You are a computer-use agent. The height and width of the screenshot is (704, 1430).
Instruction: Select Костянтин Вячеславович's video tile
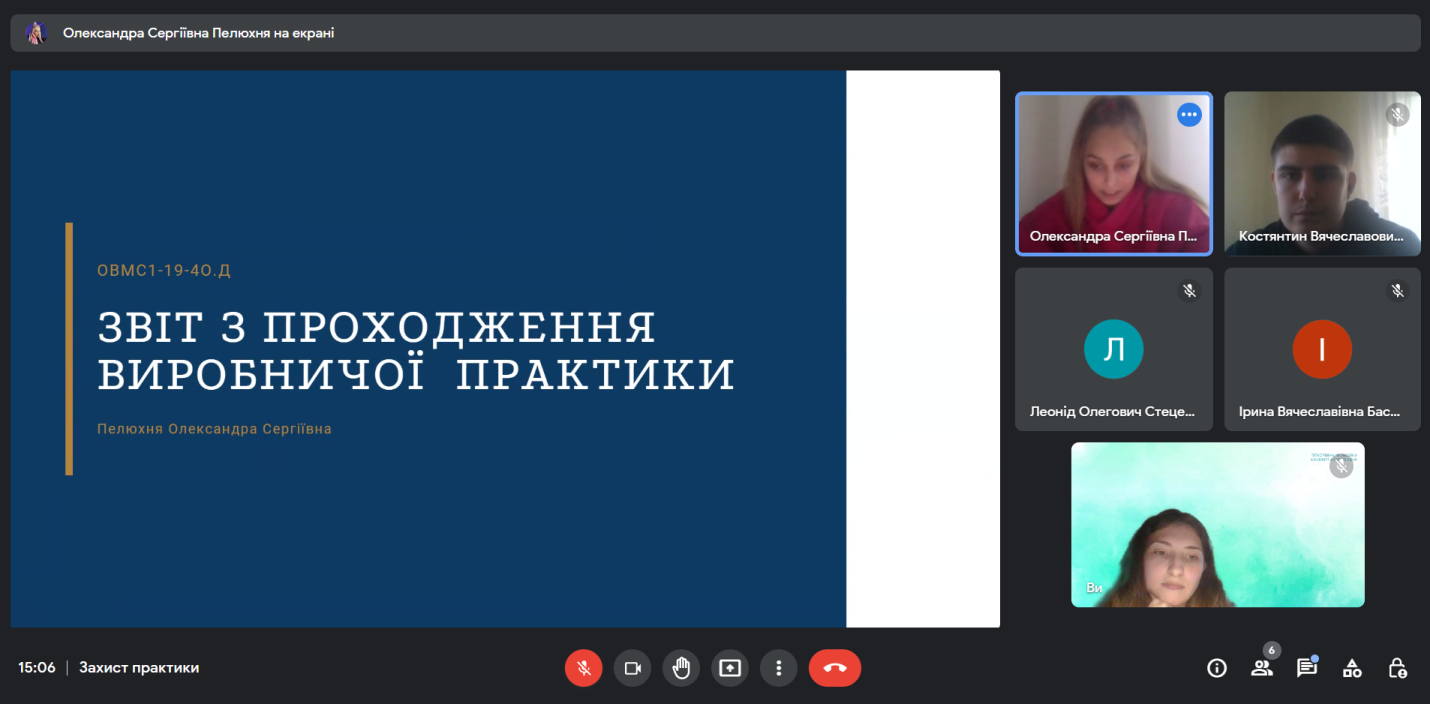tap(1322, 174)
